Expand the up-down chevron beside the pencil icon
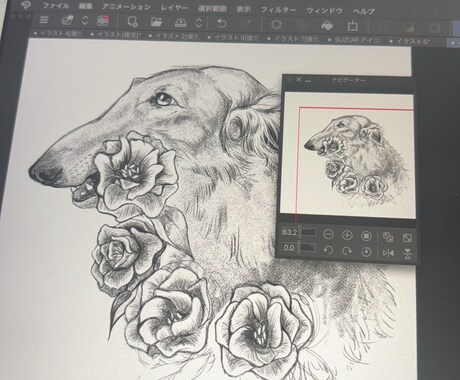This screenshot has width=460, height=380. [85, 21]
